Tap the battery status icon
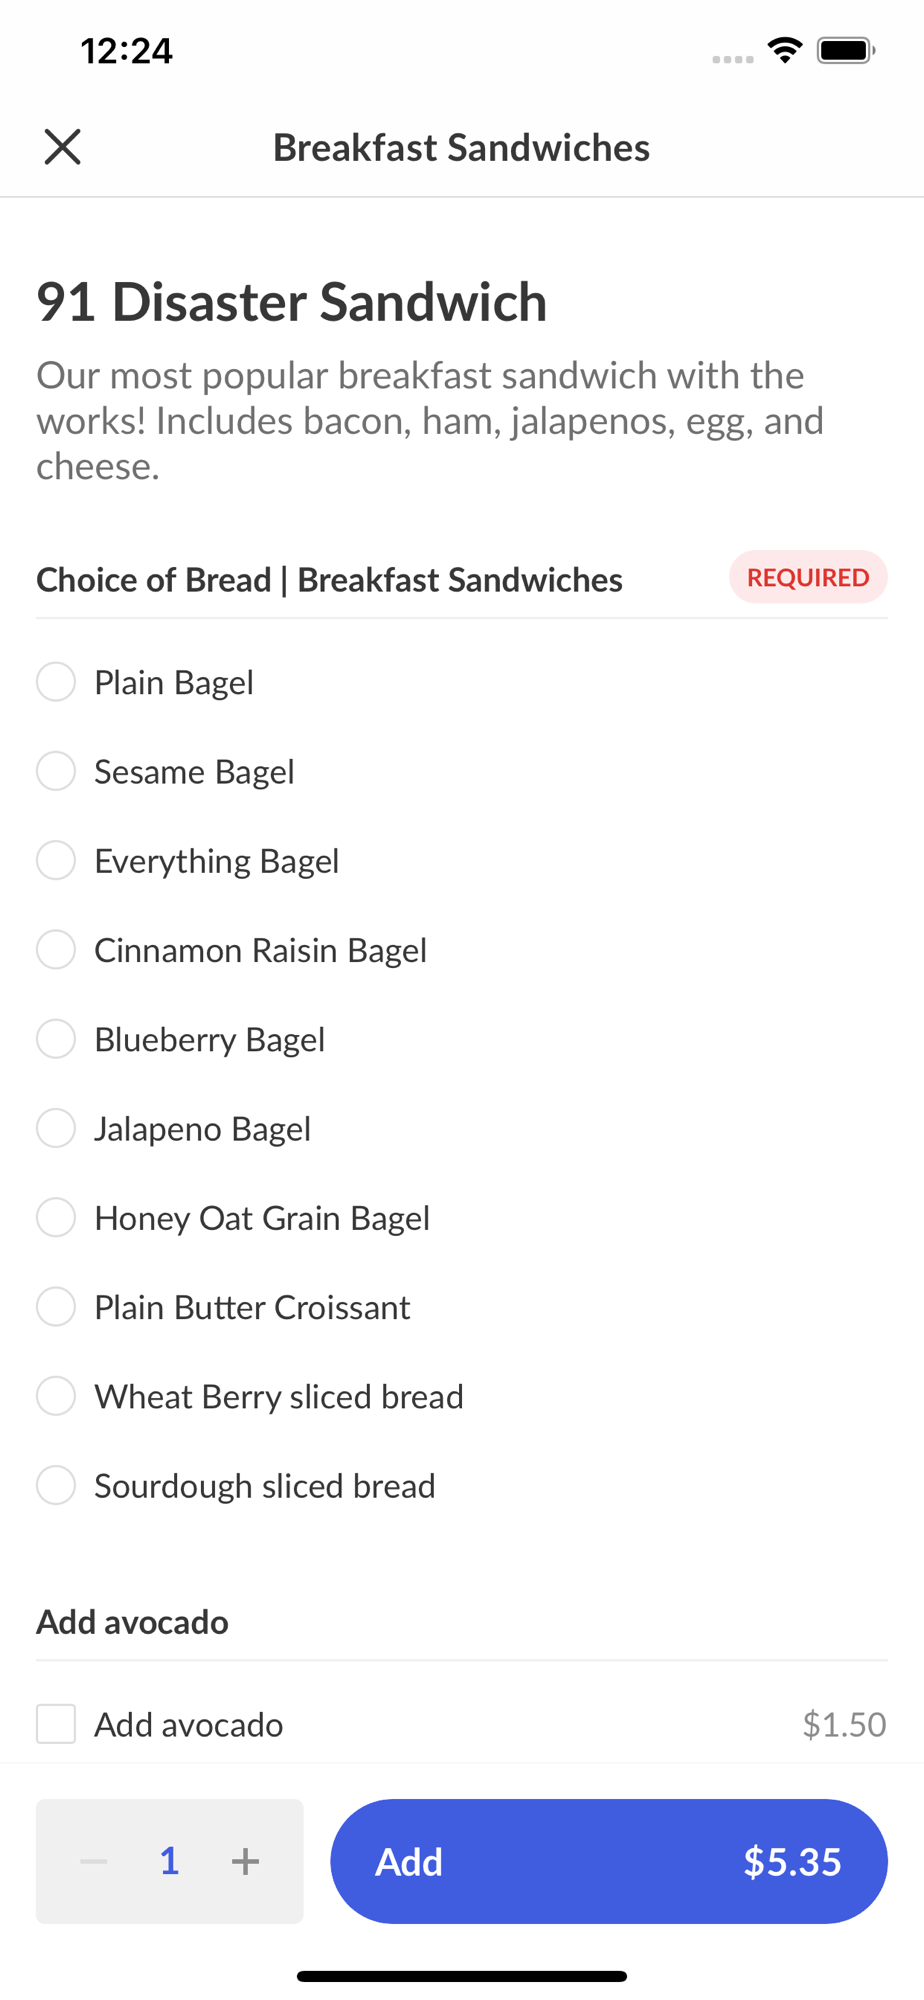Image resolution: width=924 pixels, height=2000 pixels. pos(846,50)
